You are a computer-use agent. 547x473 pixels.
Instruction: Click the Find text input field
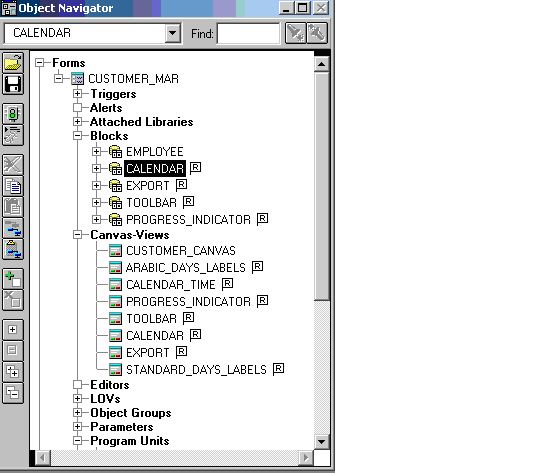tap(248, 33)
